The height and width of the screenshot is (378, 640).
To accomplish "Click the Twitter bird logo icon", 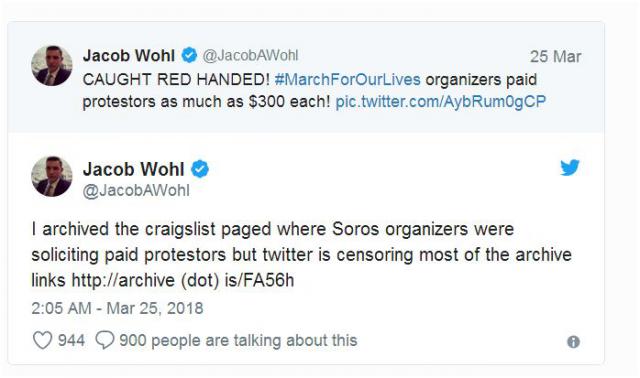I will click(570, 167).
